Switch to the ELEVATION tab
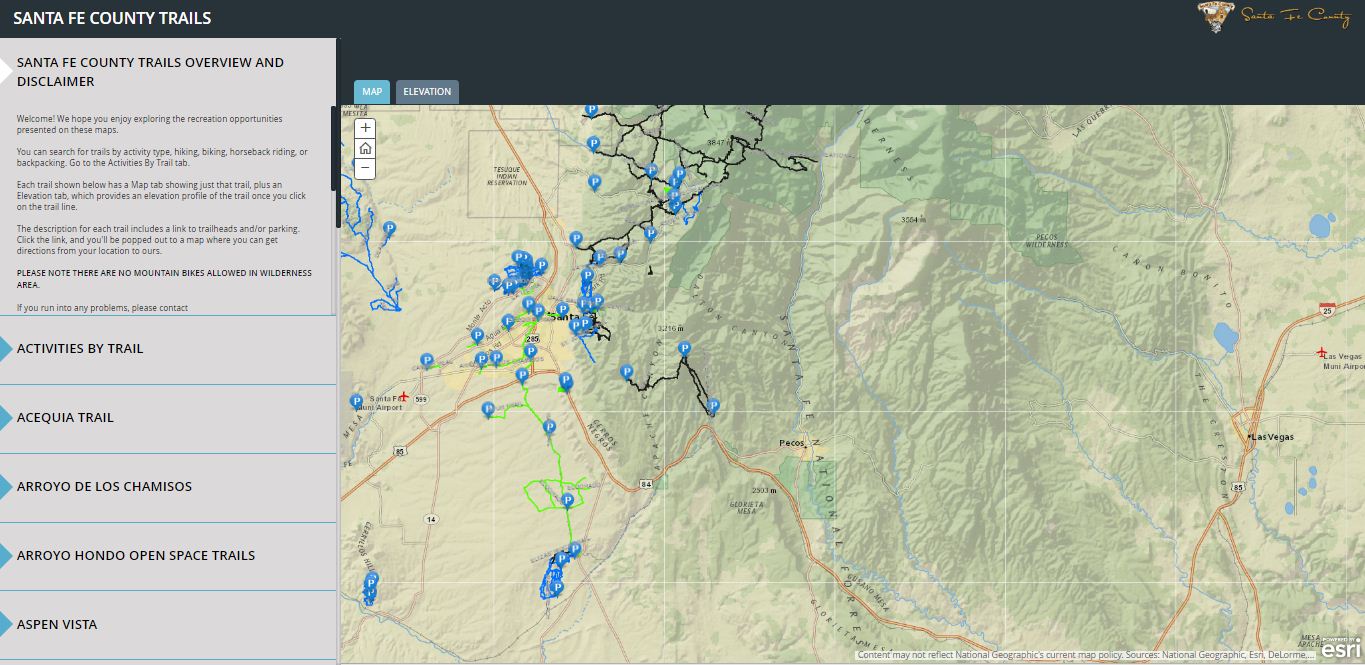 coord(427,91)
